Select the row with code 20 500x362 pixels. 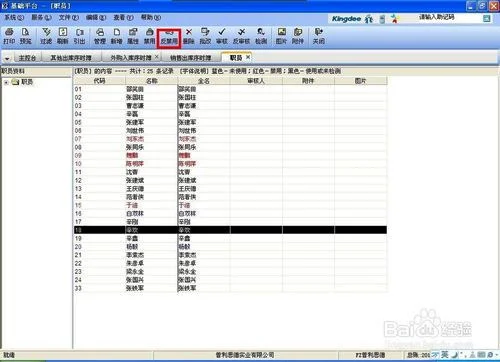click(x=230, y=247)
